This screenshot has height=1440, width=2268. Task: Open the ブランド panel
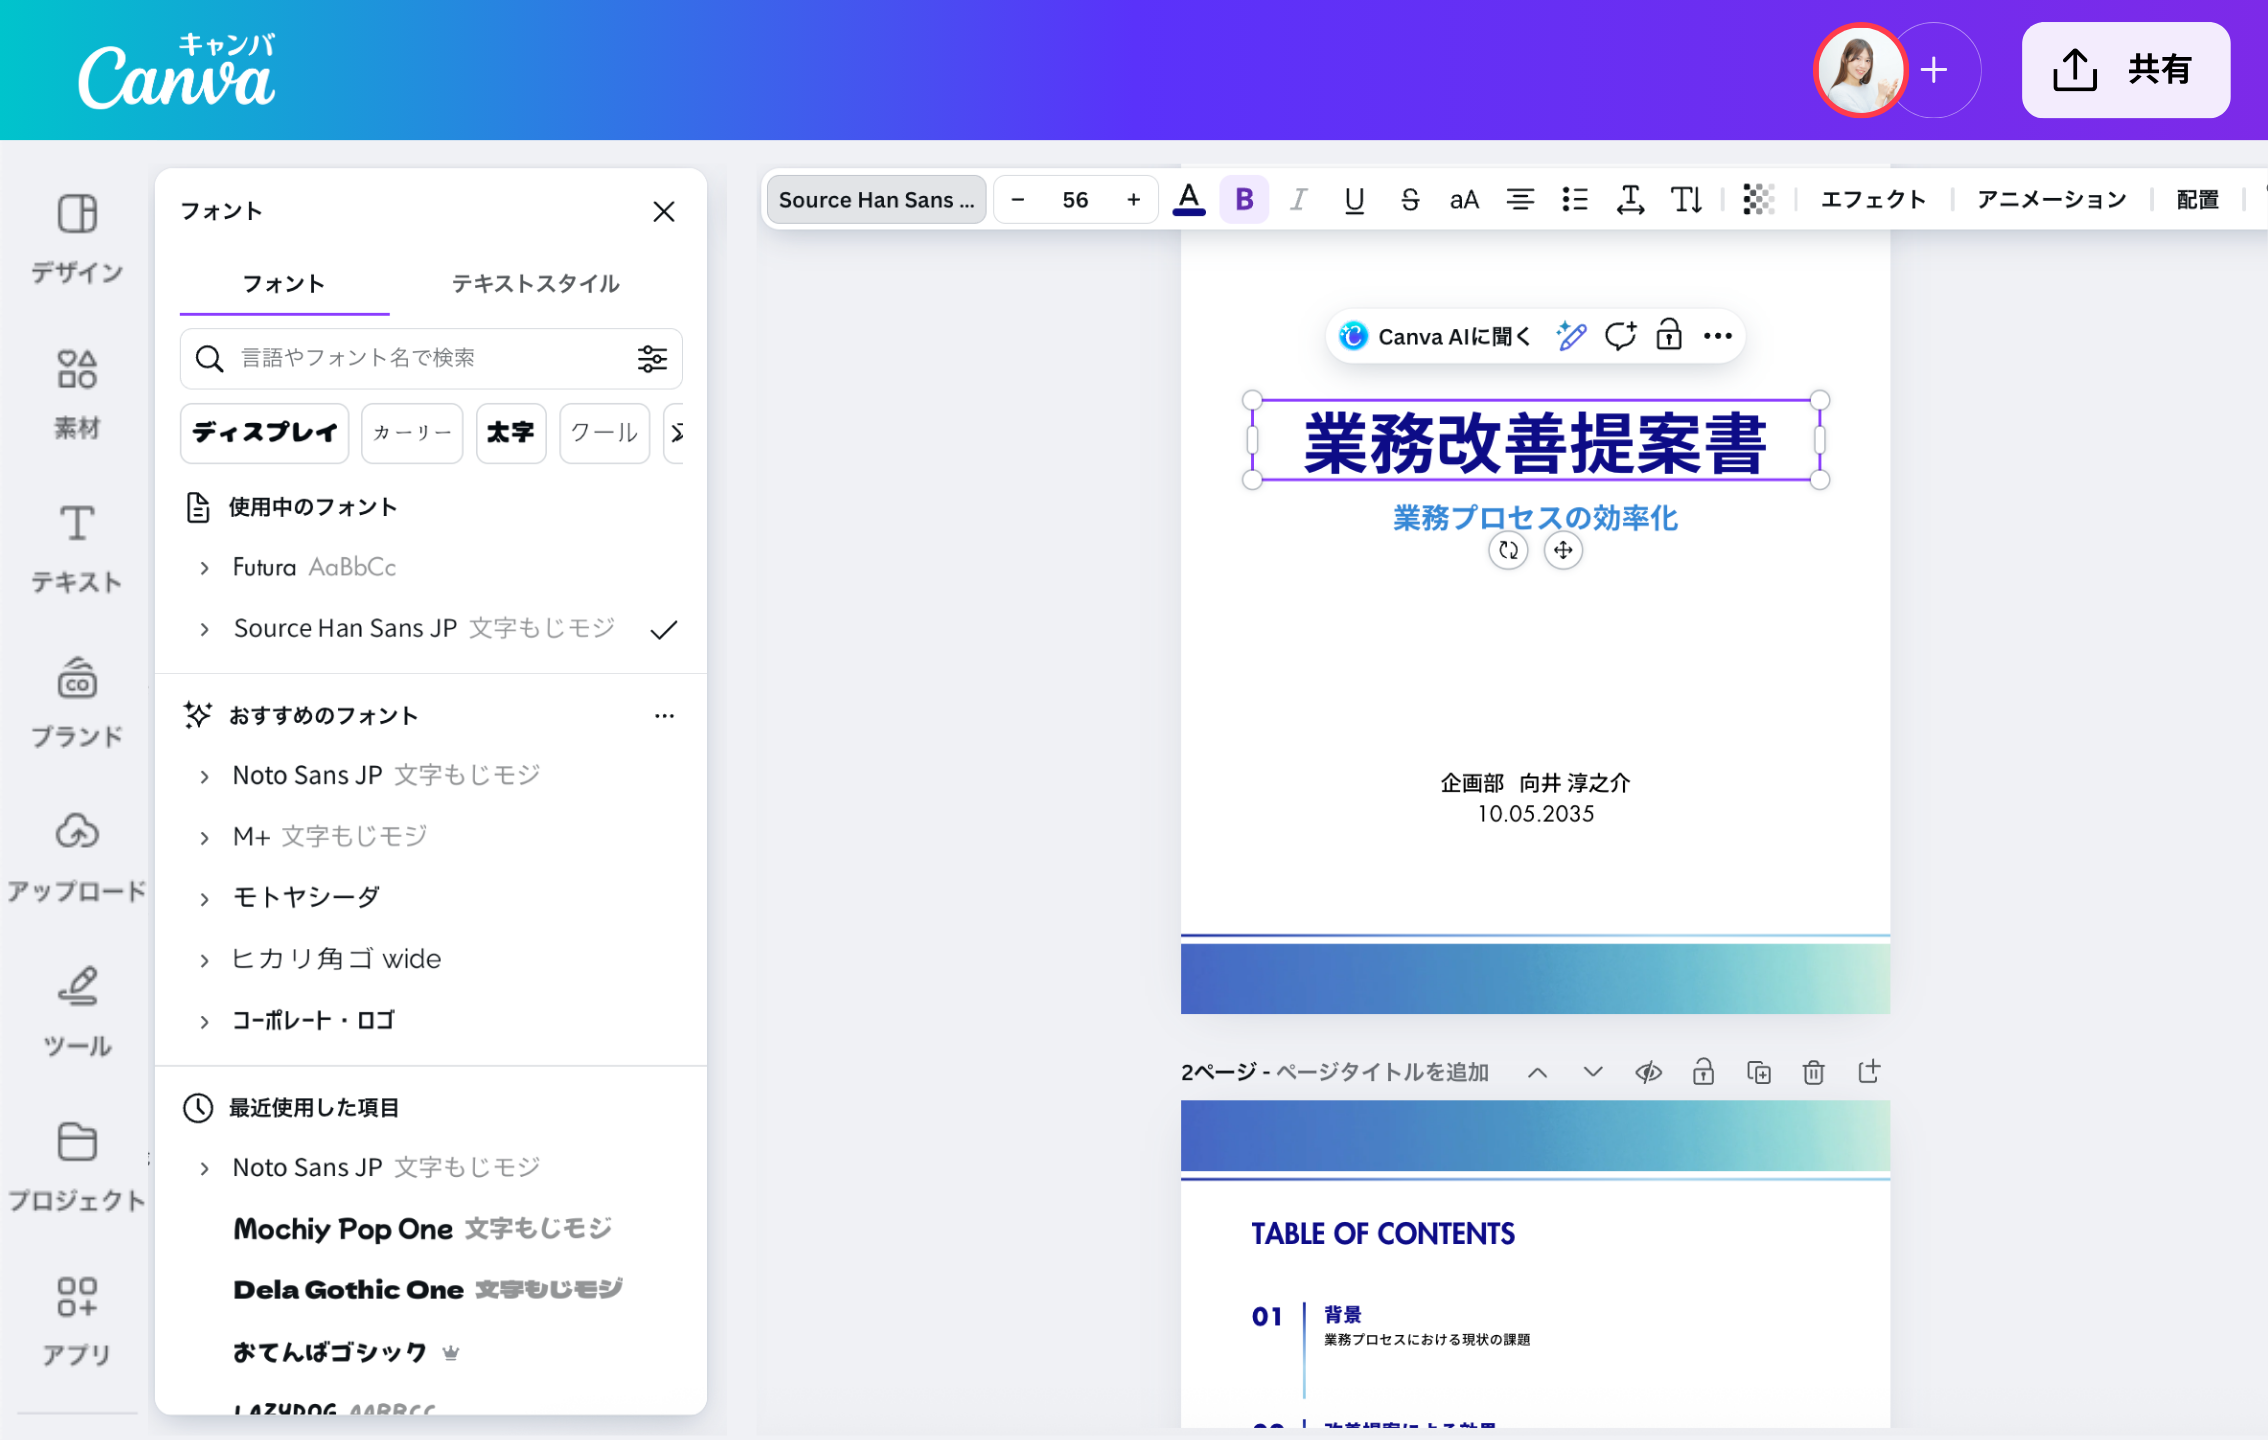click(x=77, y=703)
